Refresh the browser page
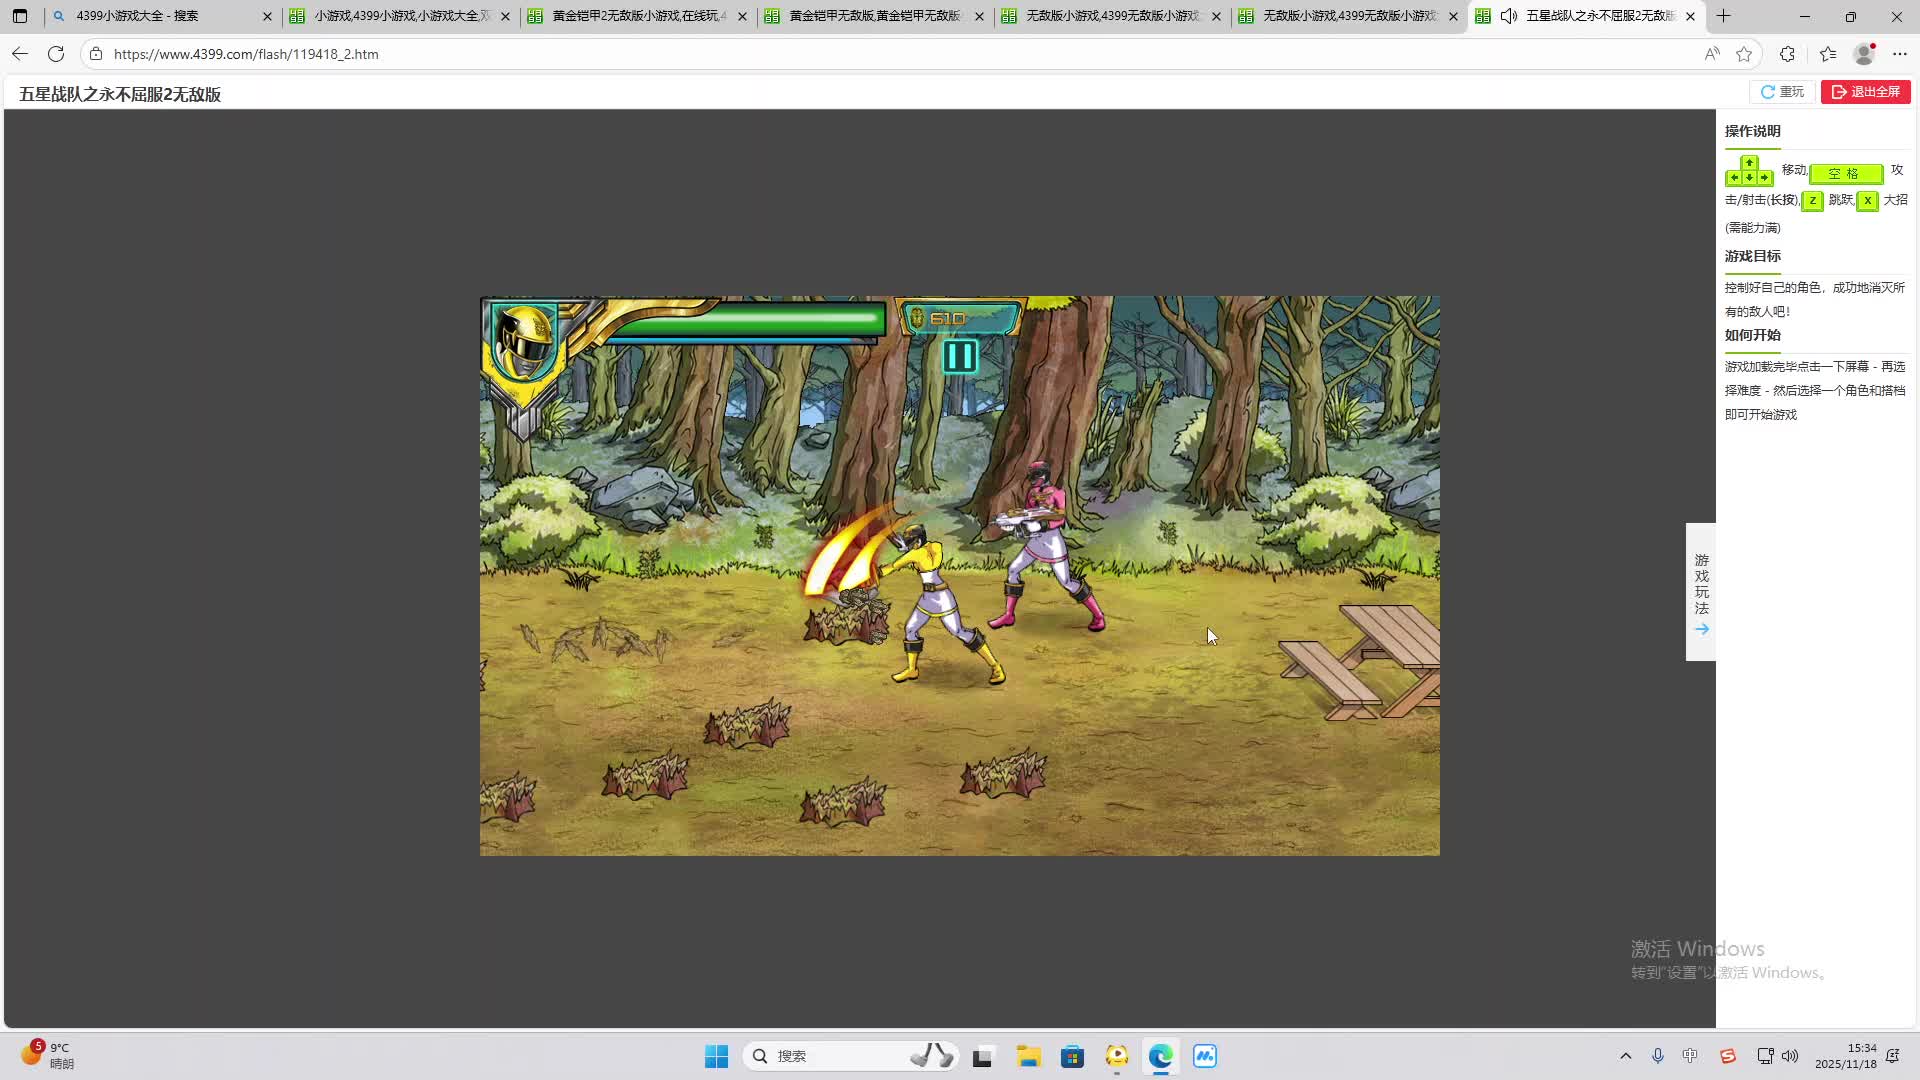Image resolution: width=1920 pixels, height=1080 pixels. [x=56, y=54]
